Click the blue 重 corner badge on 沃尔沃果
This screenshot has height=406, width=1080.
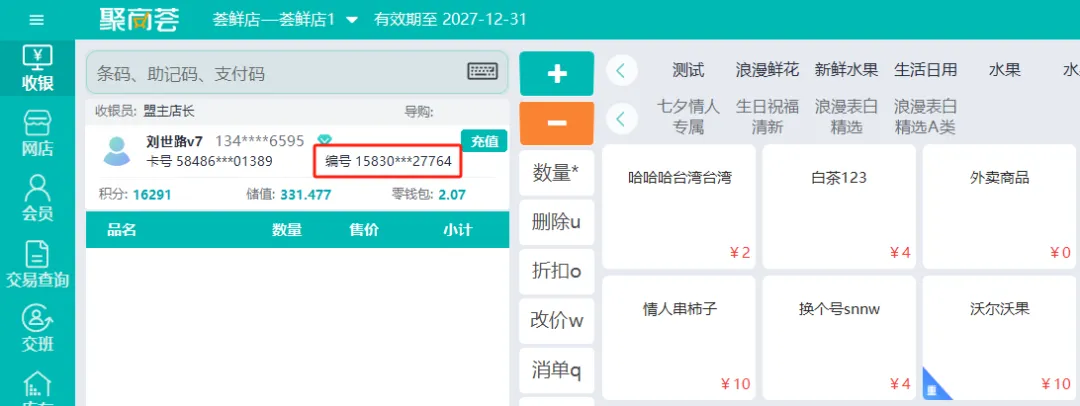(933, 389)
